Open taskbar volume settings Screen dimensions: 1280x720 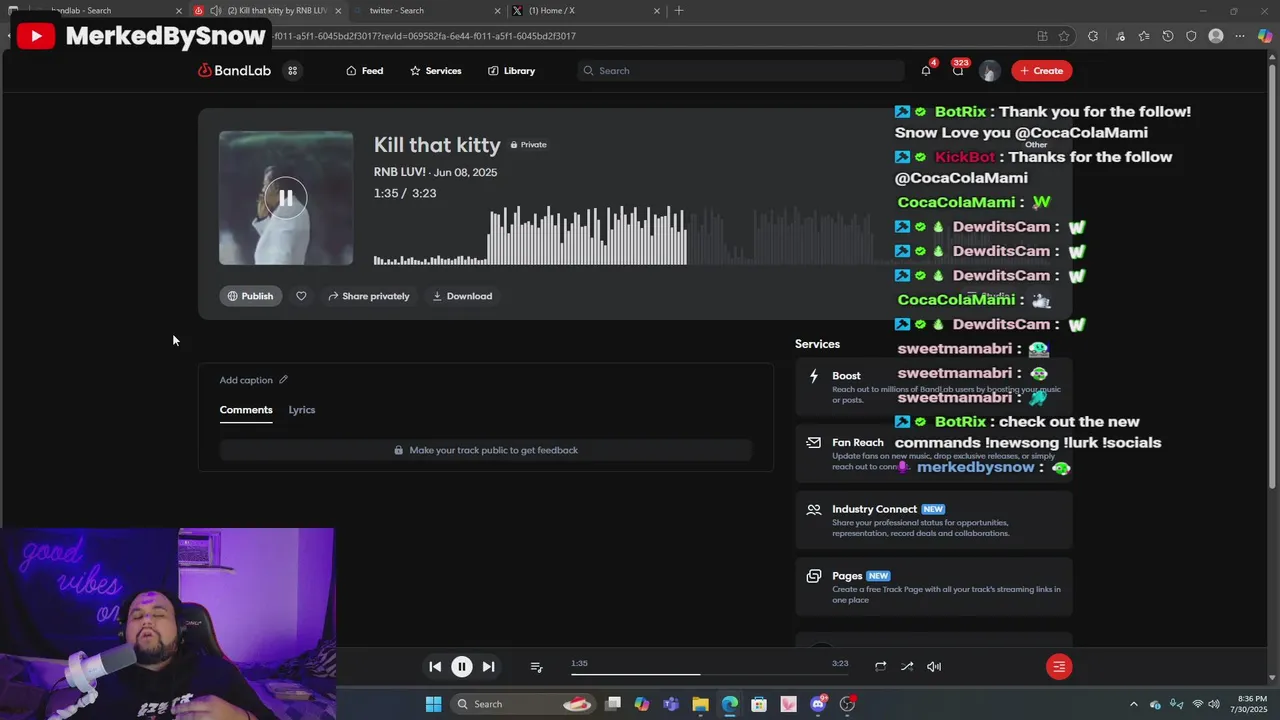click(1214, 704)
